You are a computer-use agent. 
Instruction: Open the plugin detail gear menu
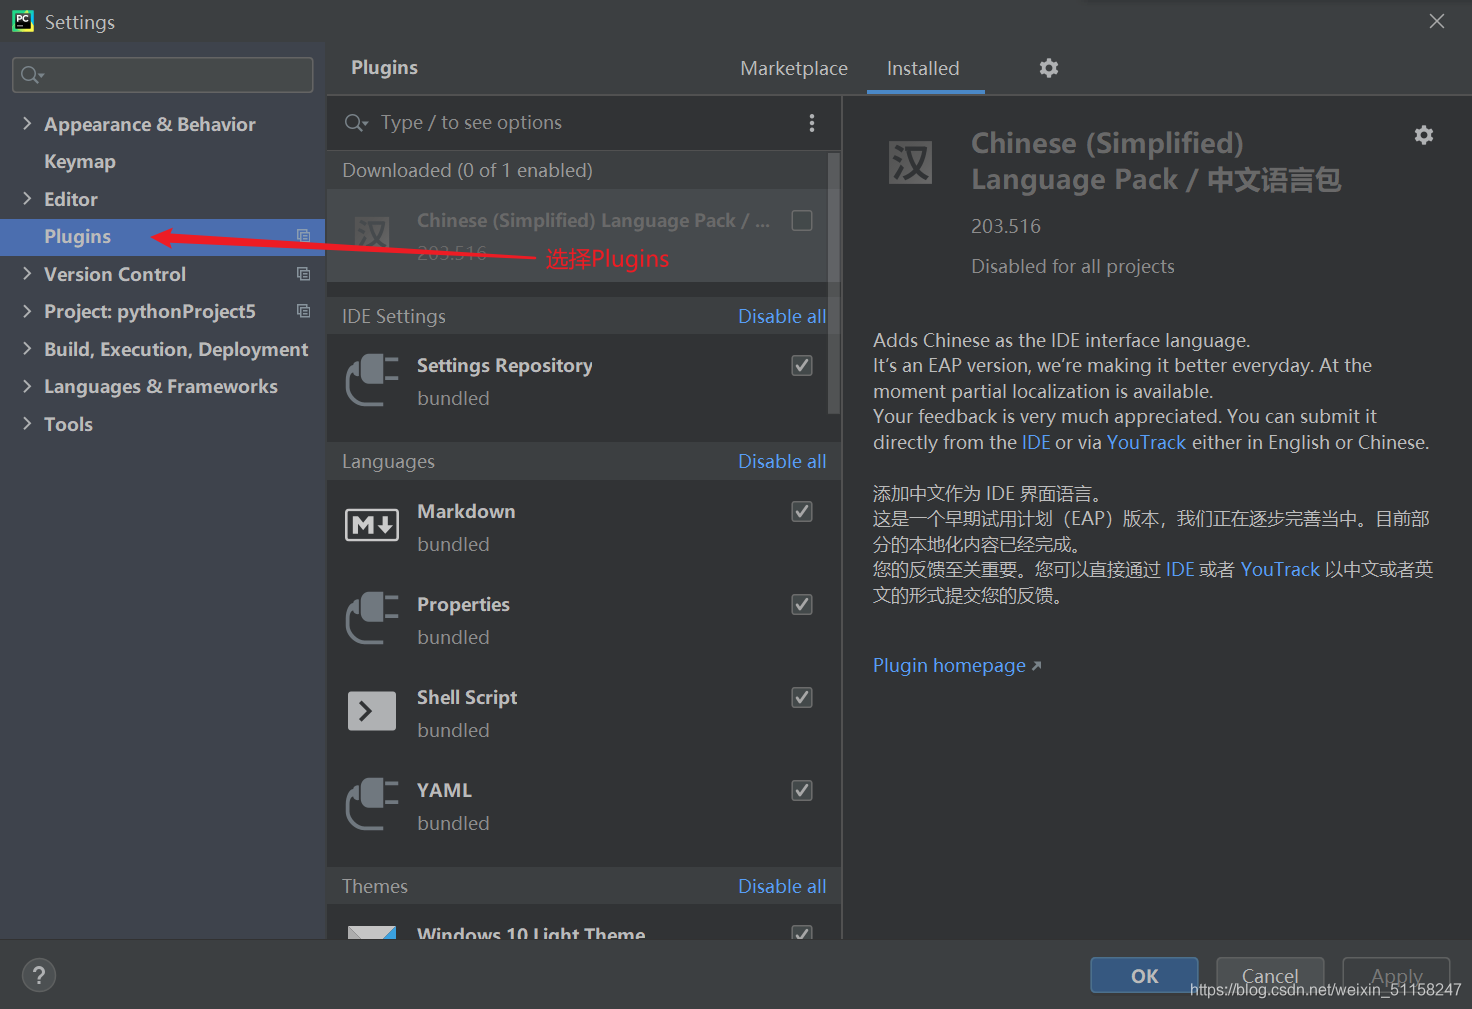click(x=1424, y=135)
